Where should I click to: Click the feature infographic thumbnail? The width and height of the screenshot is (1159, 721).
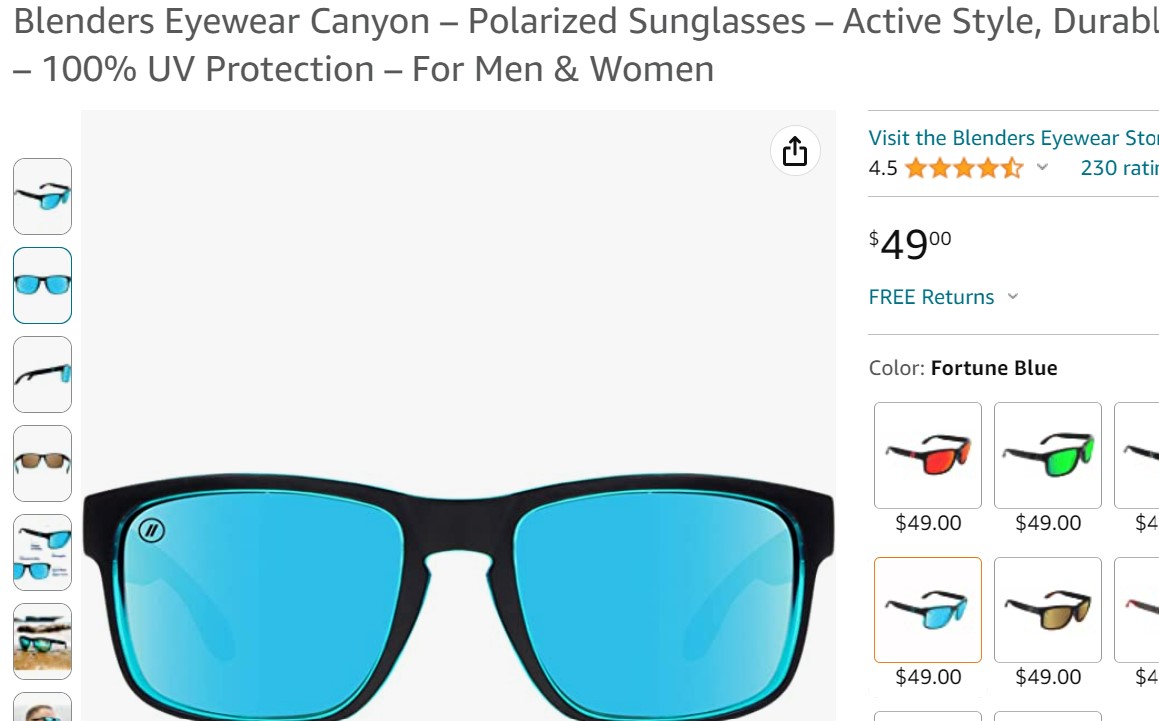pyautogui.click(x=42, y=552)
